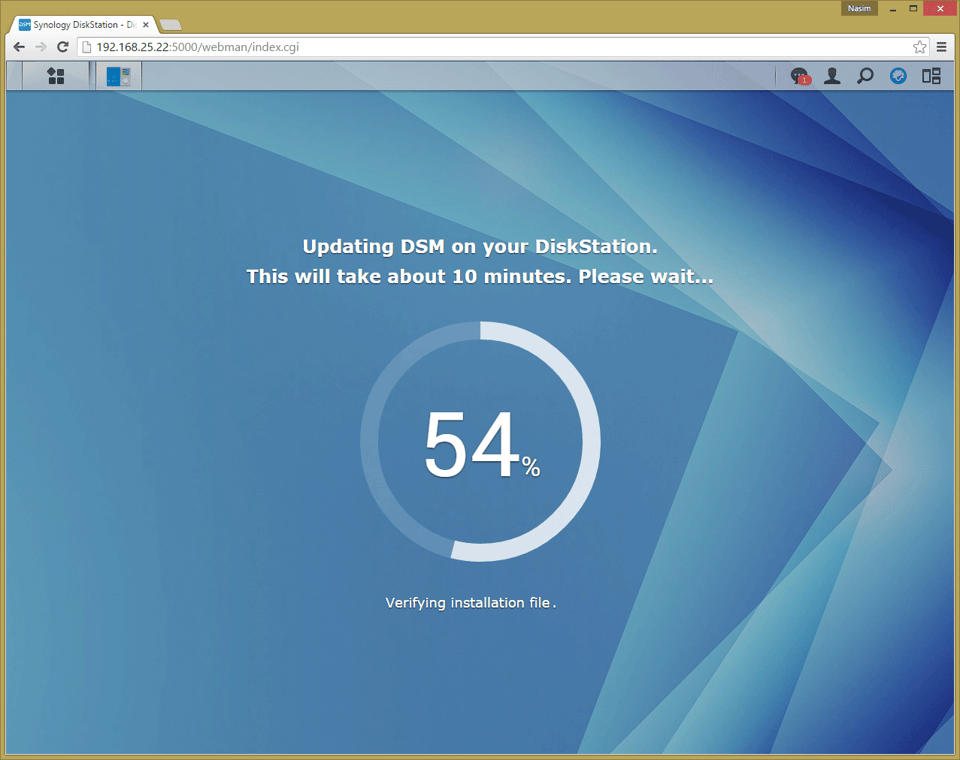This screenshot has width=960, height=760.
Task: Click the browser forward arrow
Action: coord(41,47)
